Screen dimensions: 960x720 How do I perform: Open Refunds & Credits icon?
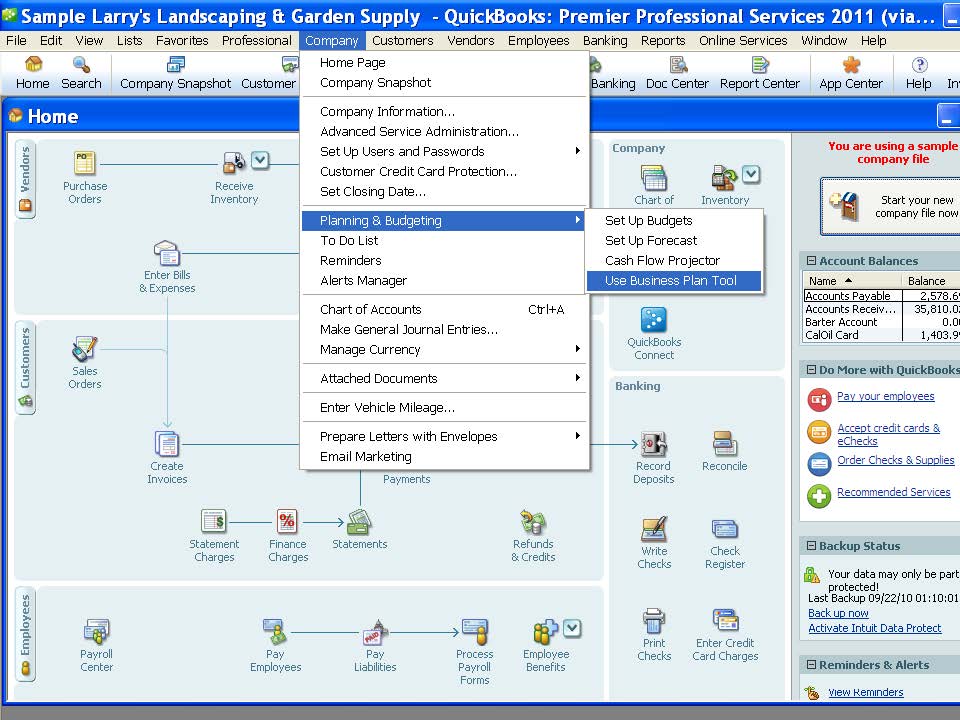(533, 522)
